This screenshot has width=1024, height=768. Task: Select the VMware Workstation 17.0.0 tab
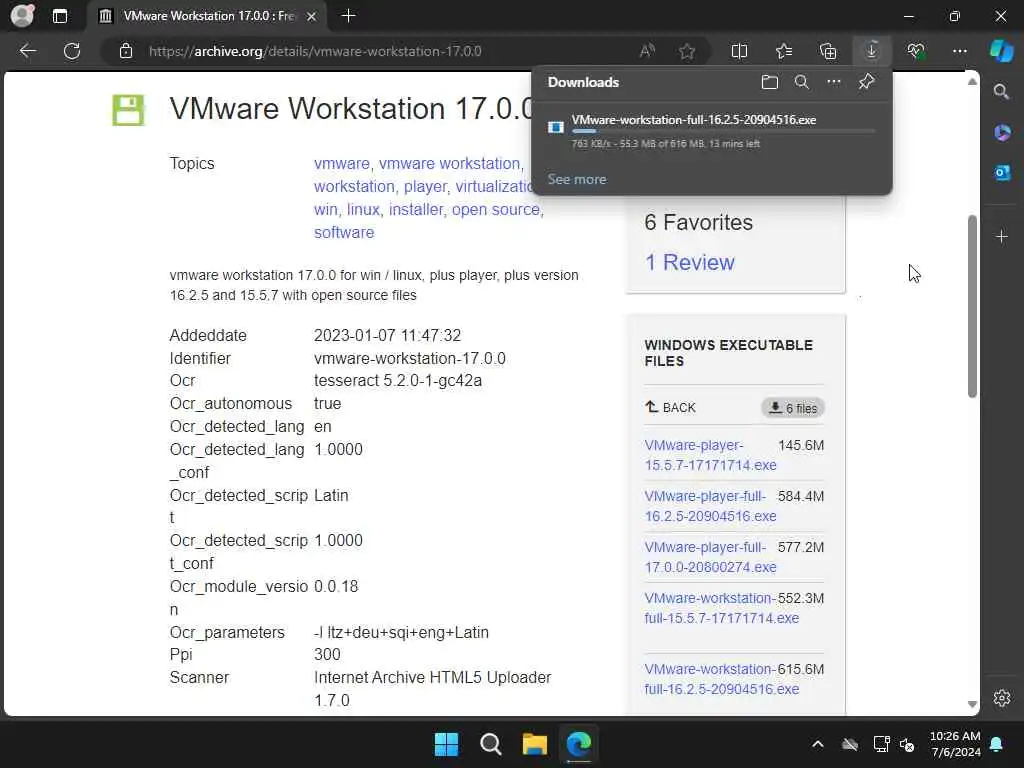208,16
